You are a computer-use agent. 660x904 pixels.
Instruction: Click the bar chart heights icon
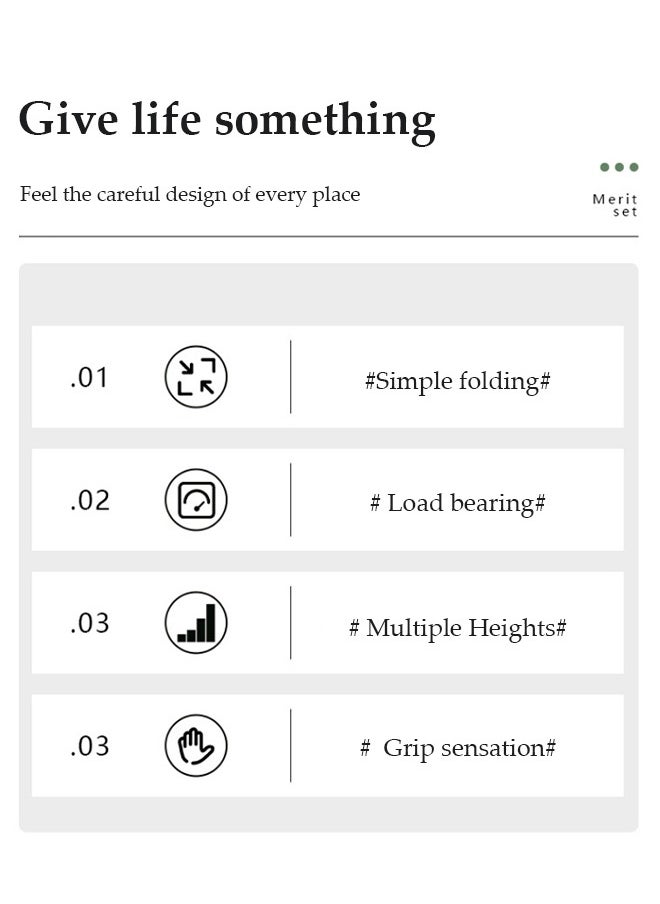[196, 623]
